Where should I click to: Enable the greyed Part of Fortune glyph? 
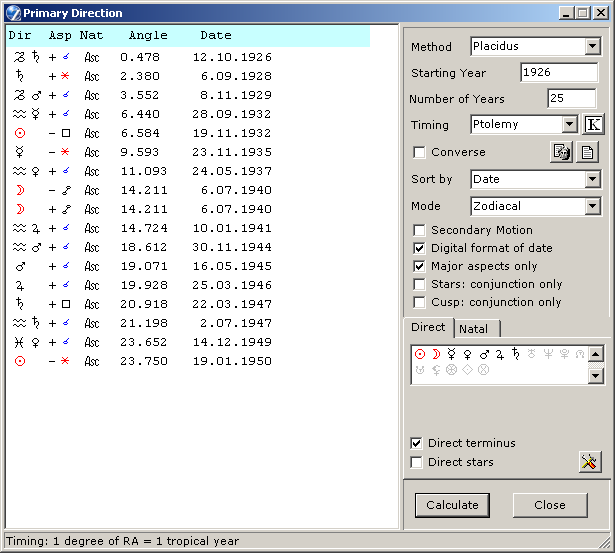[x=484, y=370]
